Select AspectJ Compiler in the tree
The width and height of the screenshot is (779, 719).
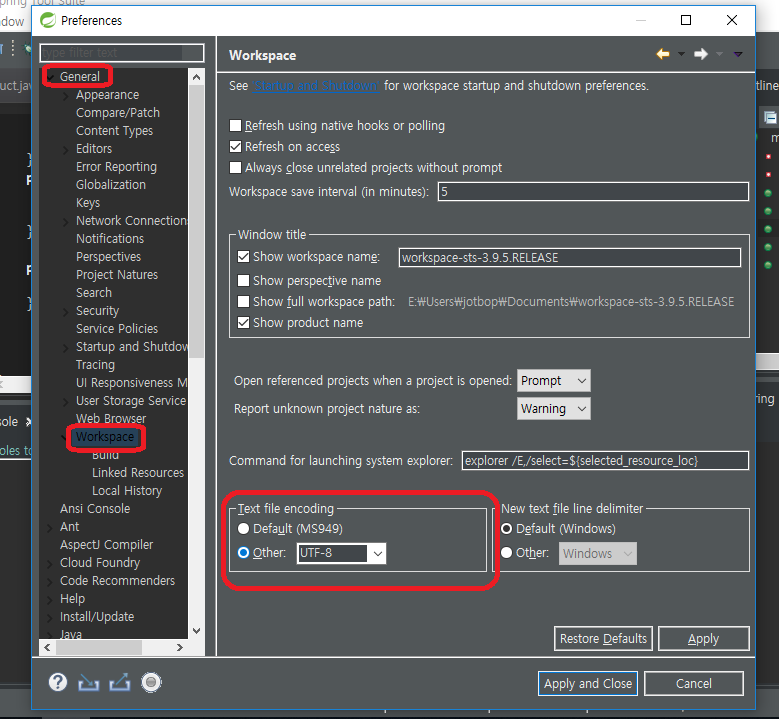(x=106, y=545)
